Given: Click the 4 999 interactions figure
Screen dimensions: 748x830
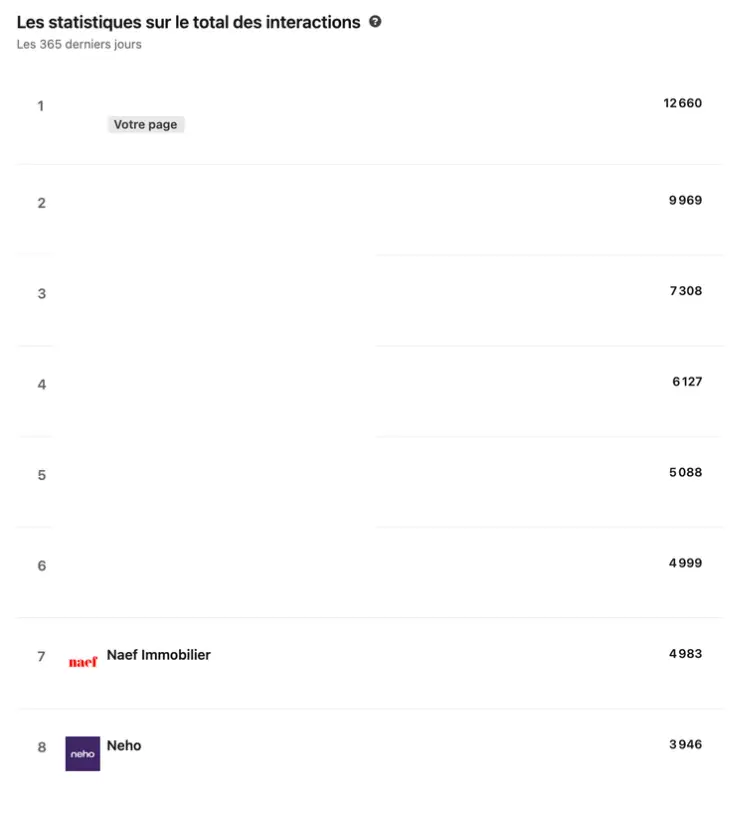Looking at the screenshot, I should pos(686,563).
